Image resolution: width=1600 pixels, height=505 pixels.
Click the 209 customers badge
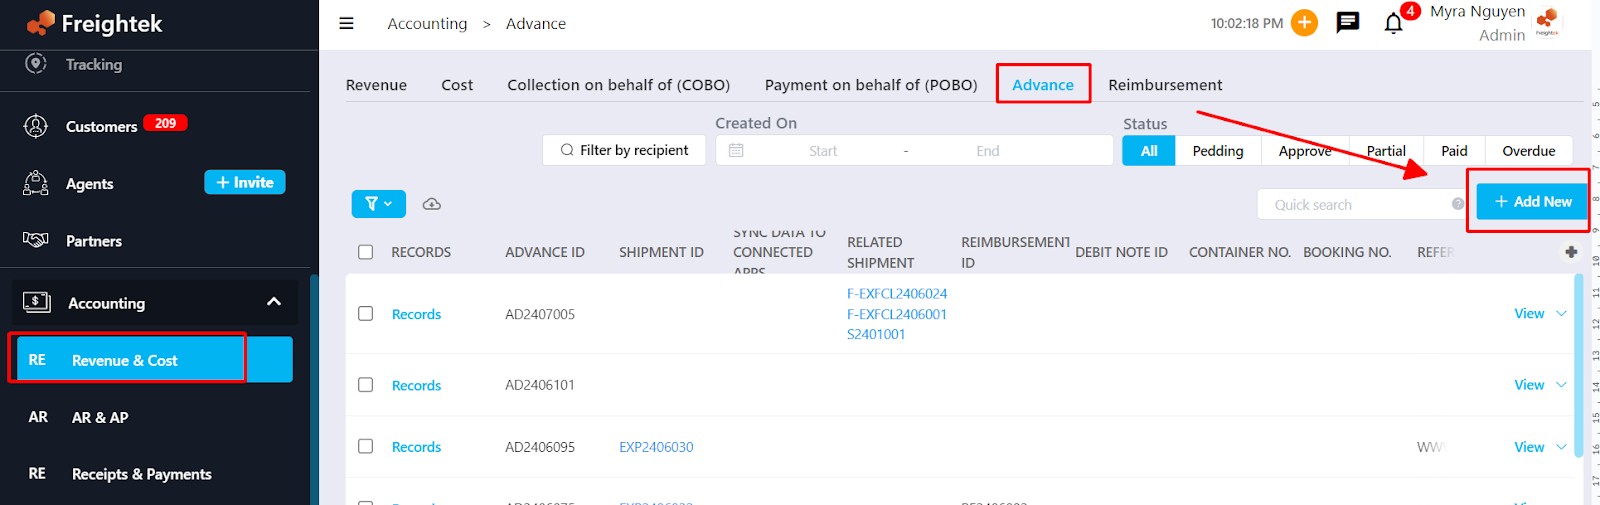pyautogui.click(x=165, y=123)
